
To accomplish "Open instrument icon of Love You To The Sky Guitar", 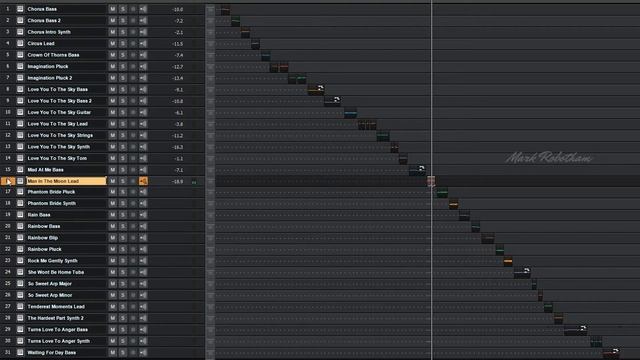I will tap(20, 112).
